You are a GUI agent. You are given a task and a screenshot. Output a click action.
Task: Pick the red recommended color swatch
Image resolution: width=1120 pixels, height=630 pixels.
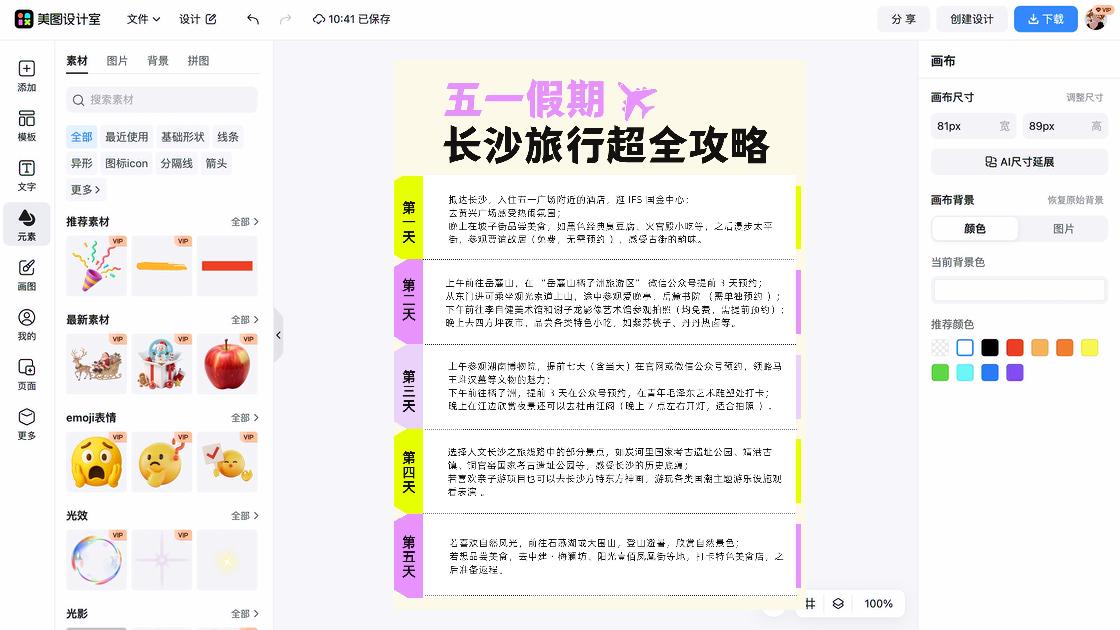[1014, 347]
